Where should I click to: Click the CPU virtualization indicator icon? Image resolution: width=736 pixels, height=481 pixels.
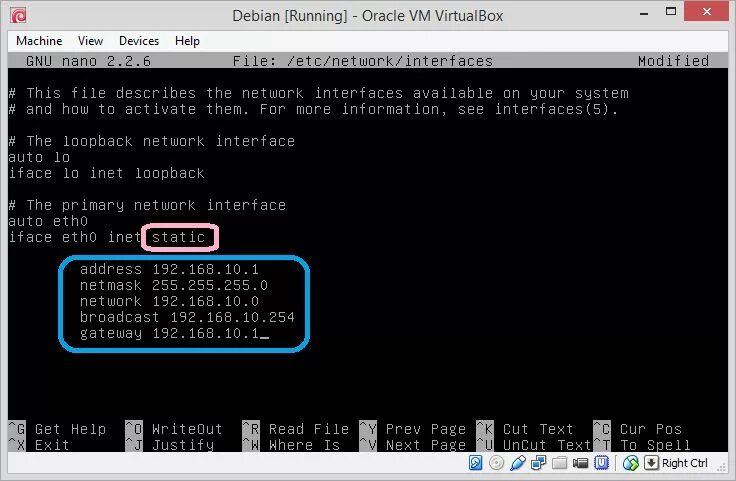pyautogui.click(x=601, y=463)
